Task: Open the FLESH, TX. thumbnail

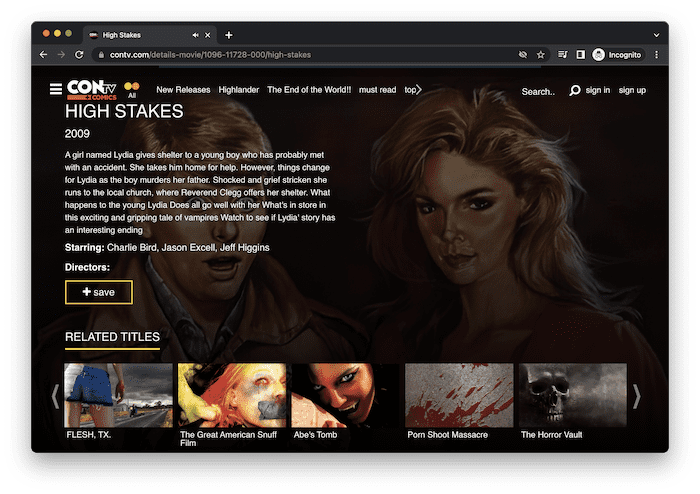Action: click(x=118, y=395)
